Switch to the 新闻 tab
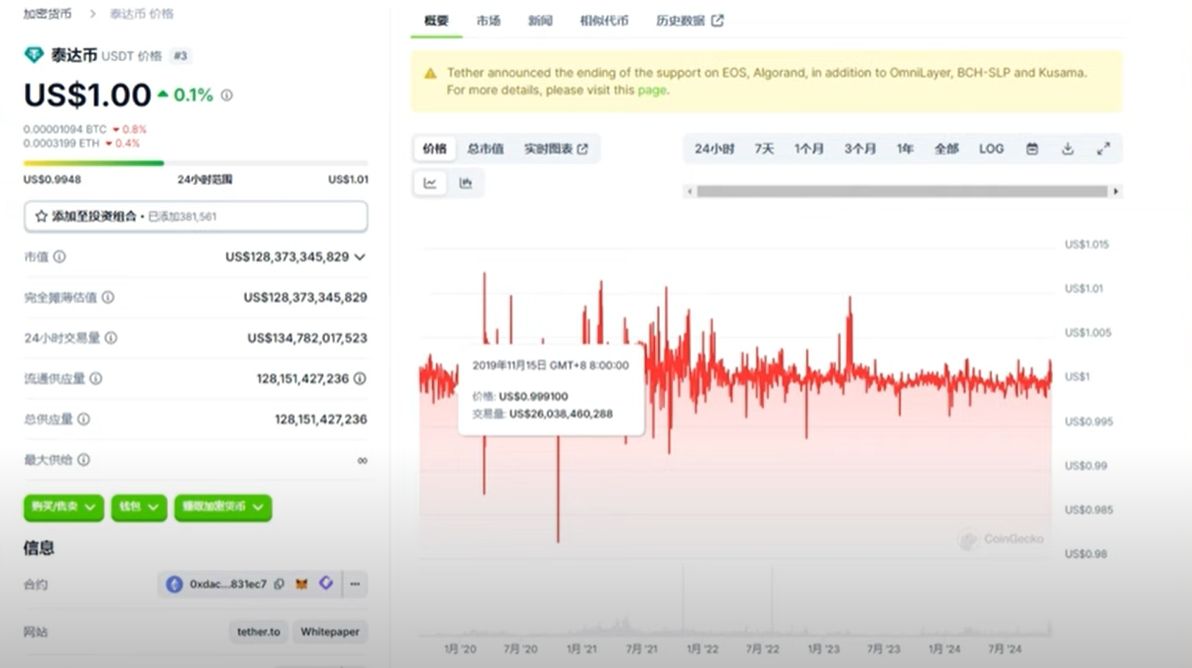 click(541, 20)
